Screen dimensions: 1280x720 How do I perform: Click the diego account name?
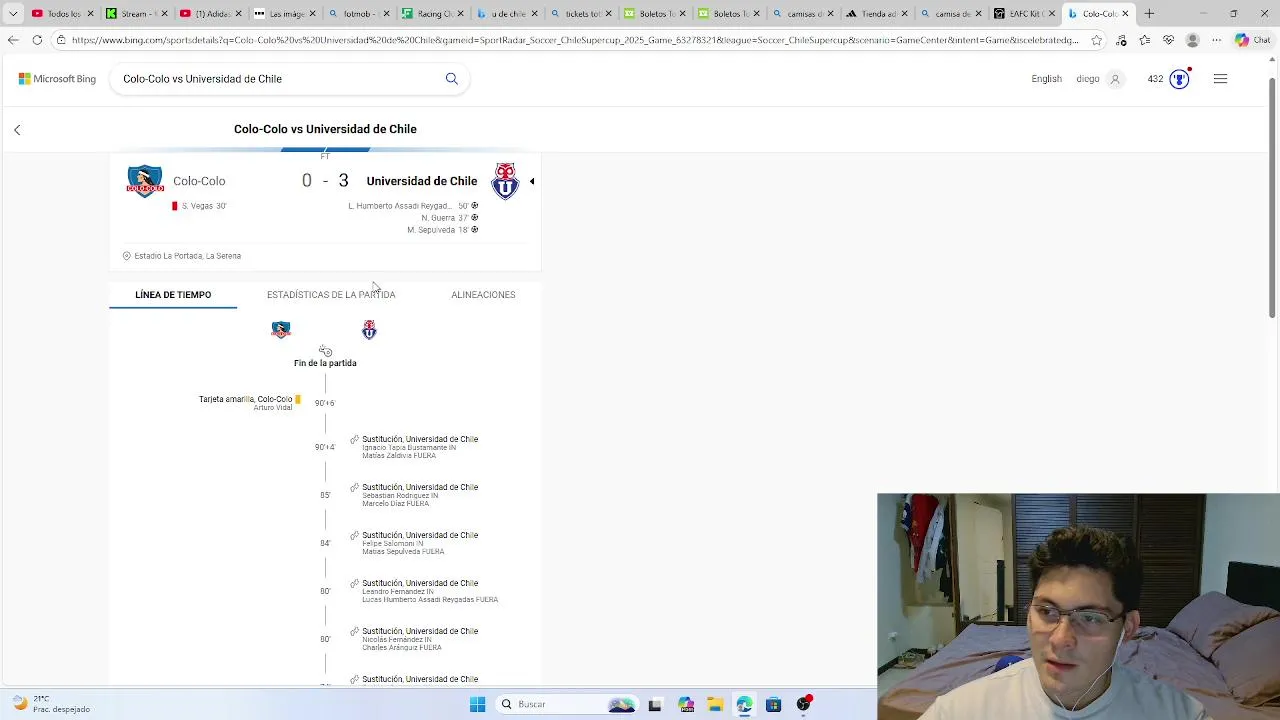(x=1088, y=79)
